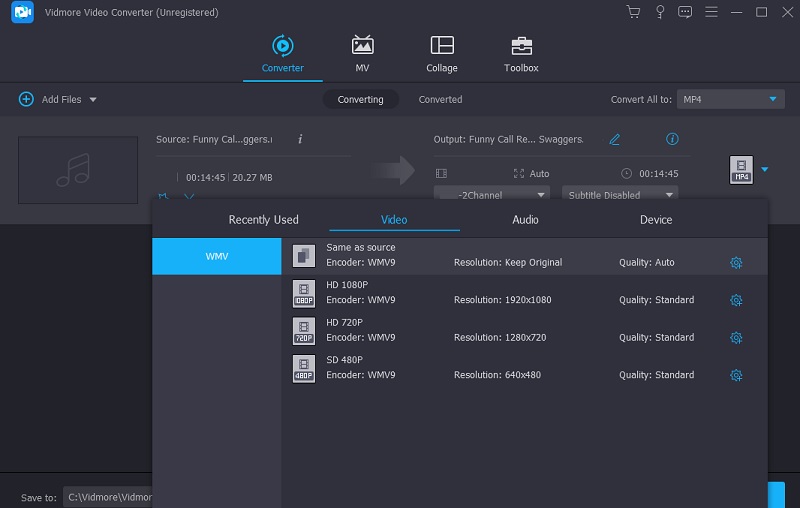Click the Add Files button
The image size is (800, 508).
coord(56,100)
